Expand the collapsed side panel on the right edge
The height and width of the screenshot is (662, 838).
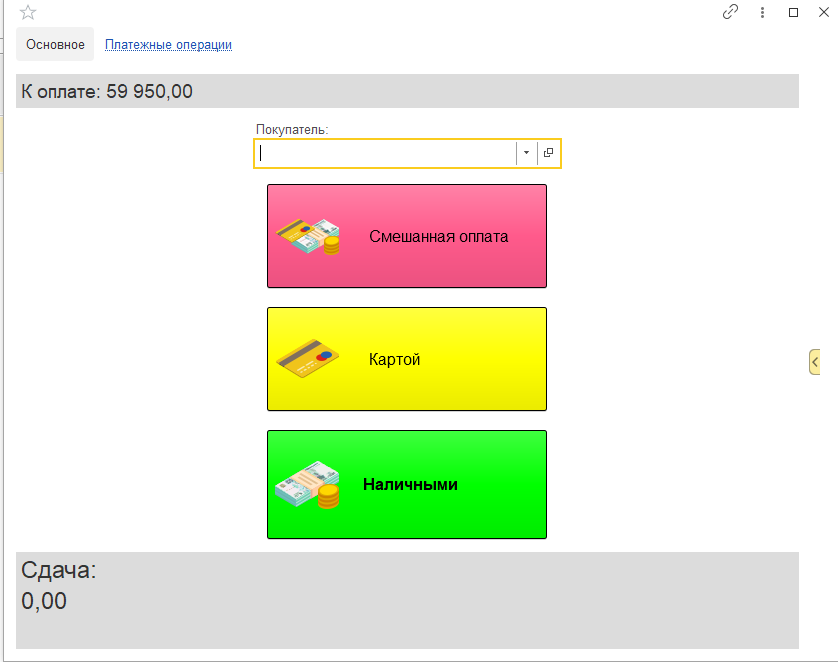[815, 361]
